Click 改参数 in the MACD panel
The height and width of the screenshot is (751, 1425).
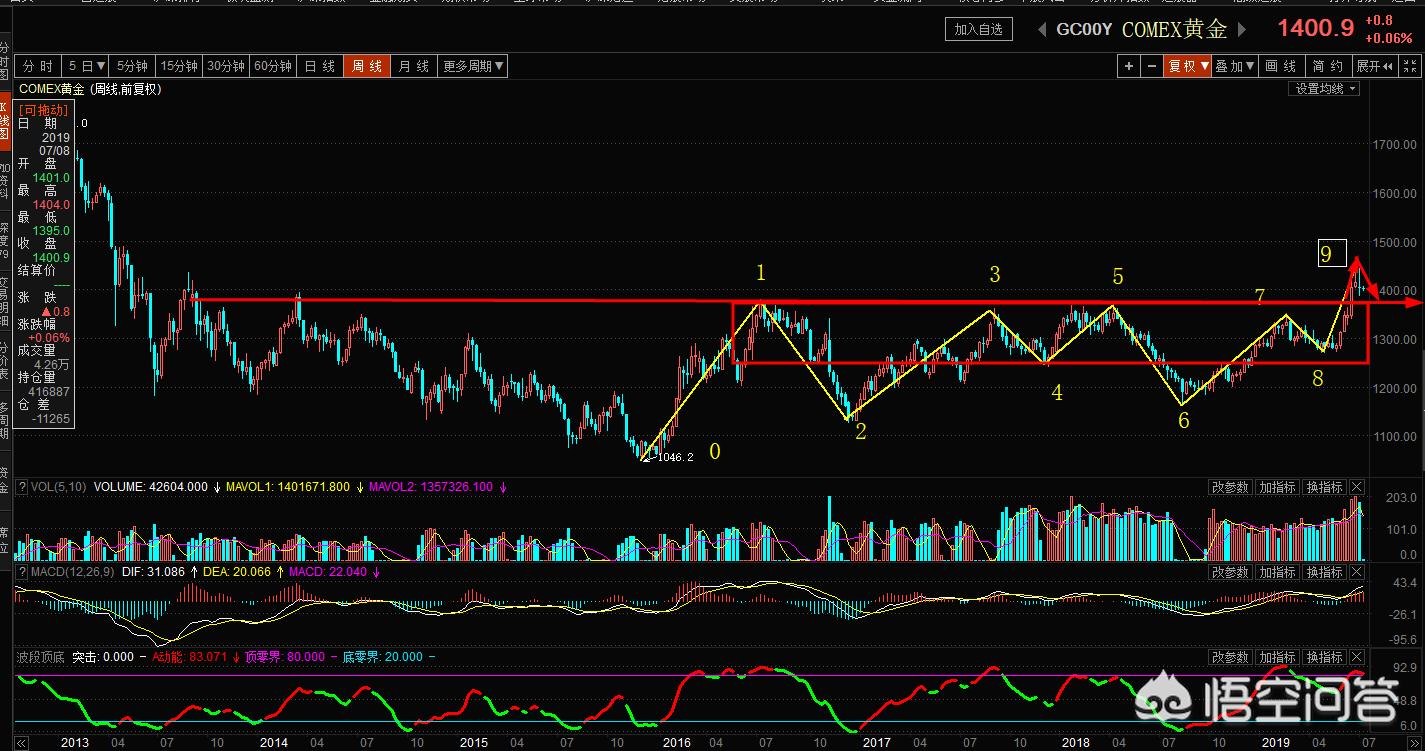click(x=1230, y=572)
